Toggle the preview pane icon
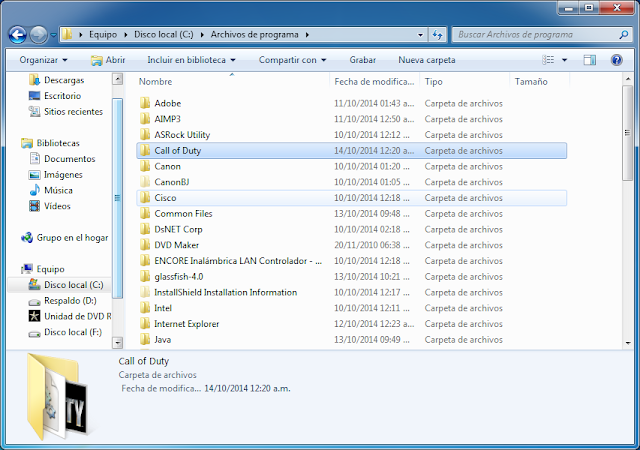 point(589,60)
